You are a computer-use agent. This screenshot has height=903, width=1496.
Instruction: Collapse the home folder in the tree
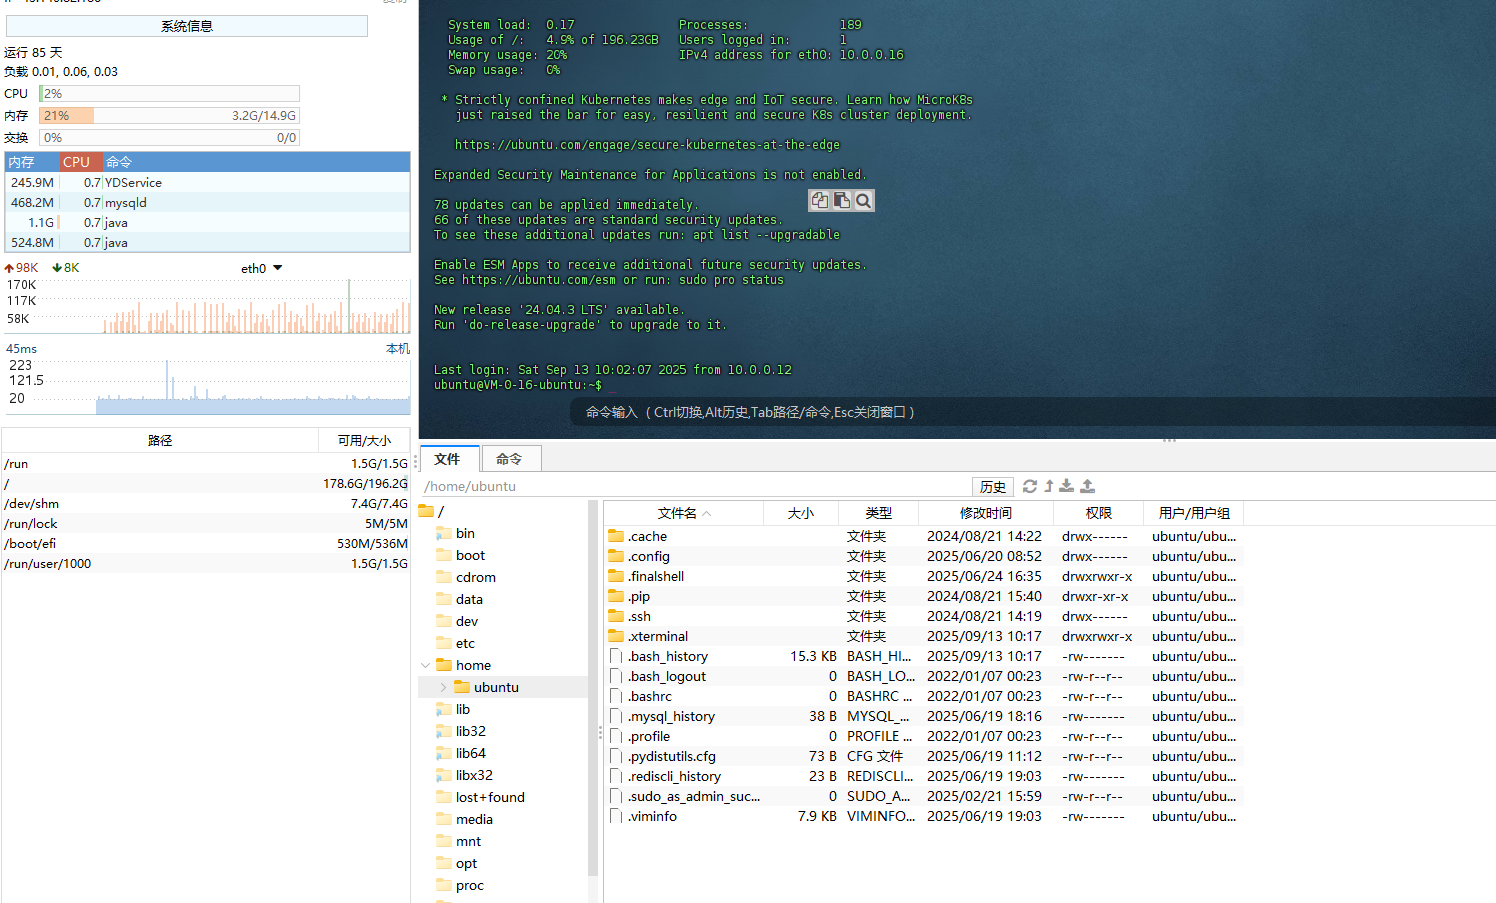coord(426,665)
